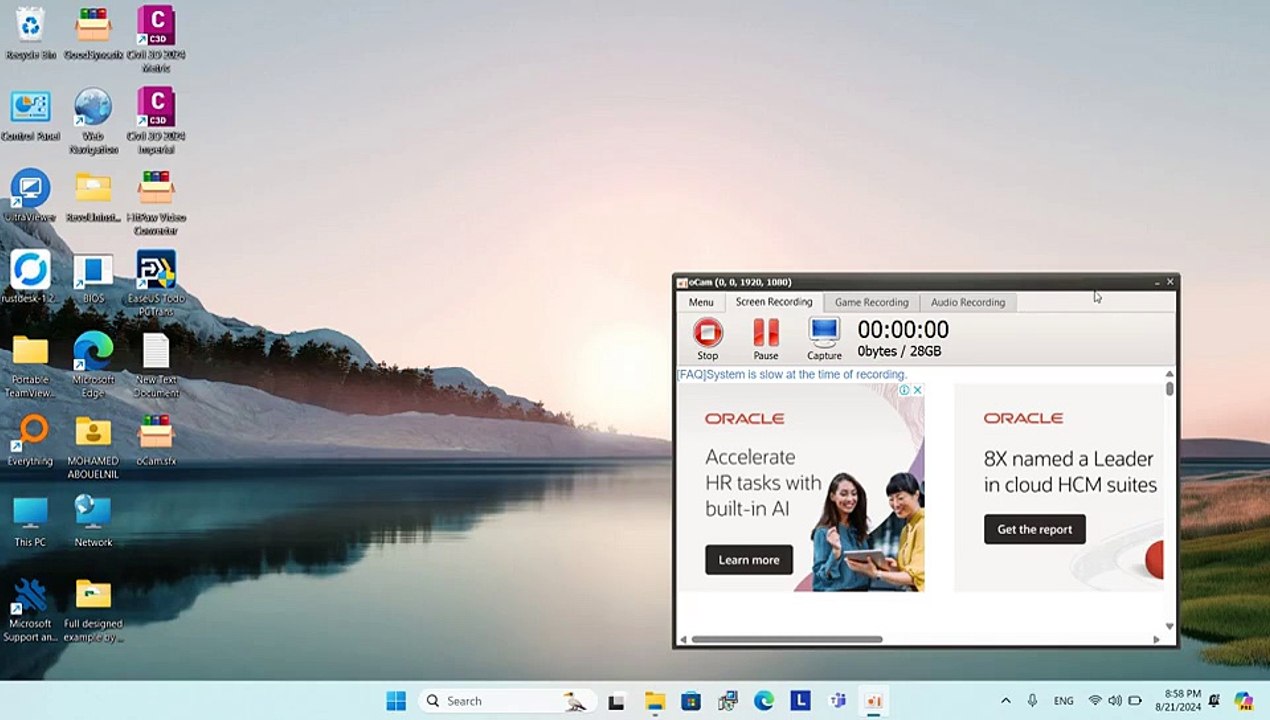This screenshot has width=1270, height=720.
Task: Switch to Game Recording tab
Action: (872, 302)
